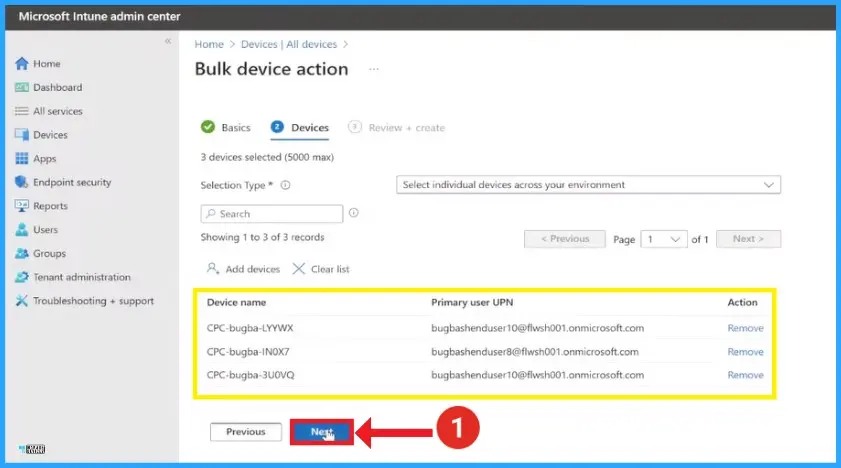The width and height of the screenshot is (841, 468).
Task: Click the blue Next button
Action: (x=322, y=432)
